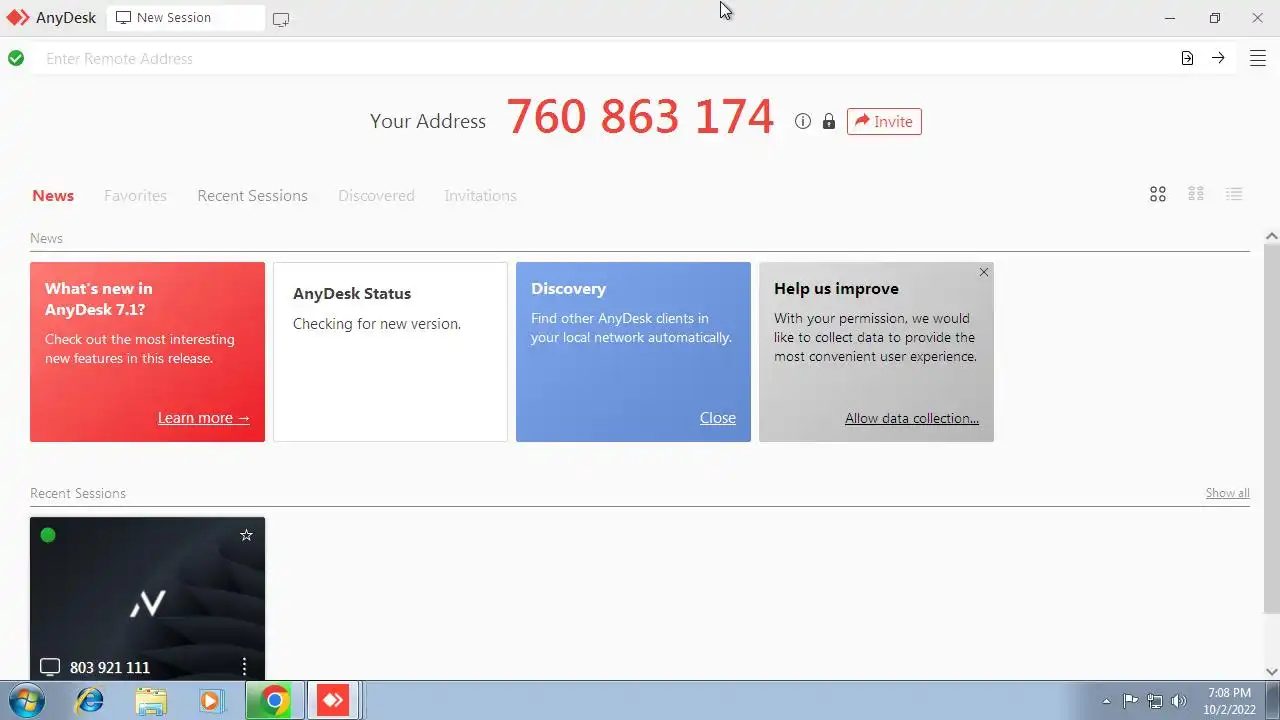This screenshot has height=720, width=1280.
Task: Click the lock icon beside address
Action: pos(829,121)
